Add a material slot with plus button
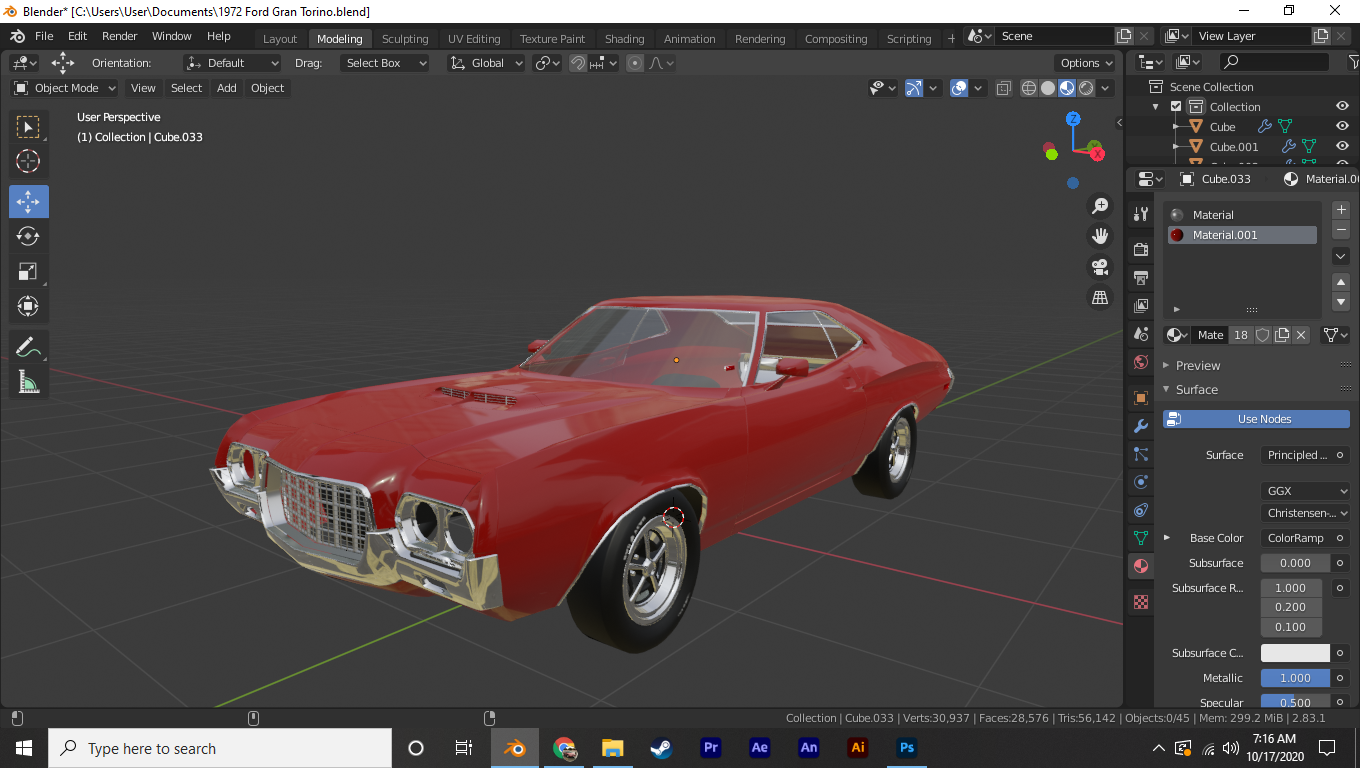This screenshot has width=1360, height=768. click(1342, 210)
